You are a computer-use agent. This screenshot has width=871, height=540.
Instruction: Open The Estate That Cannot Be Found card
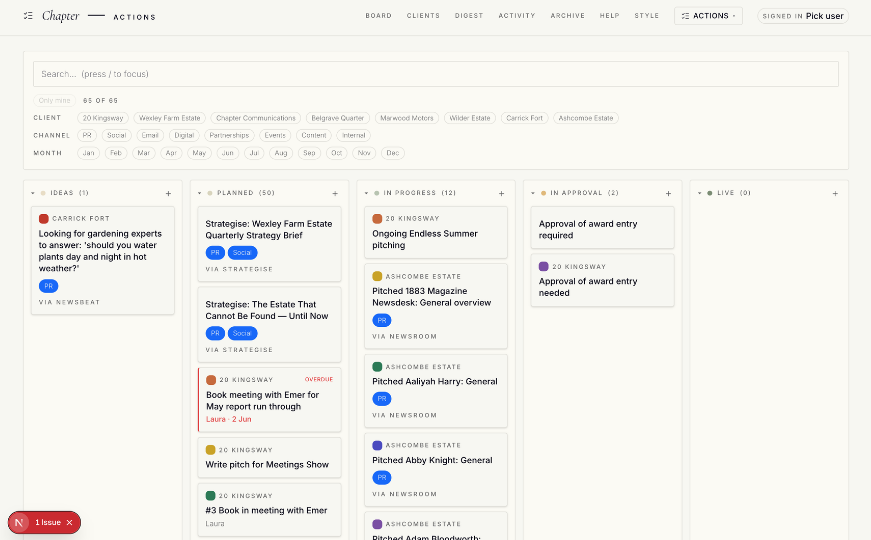point(269,324)
